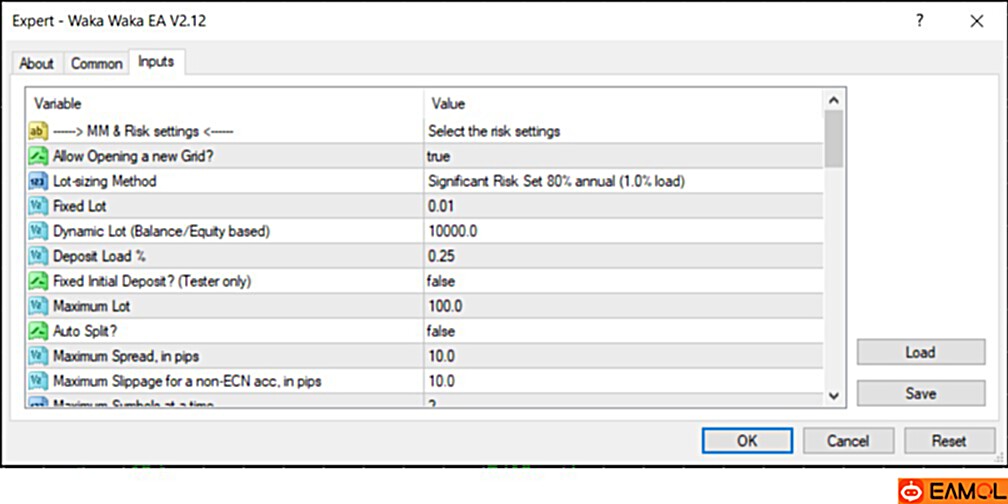Load a settings file with Load button

click(921, 352)
